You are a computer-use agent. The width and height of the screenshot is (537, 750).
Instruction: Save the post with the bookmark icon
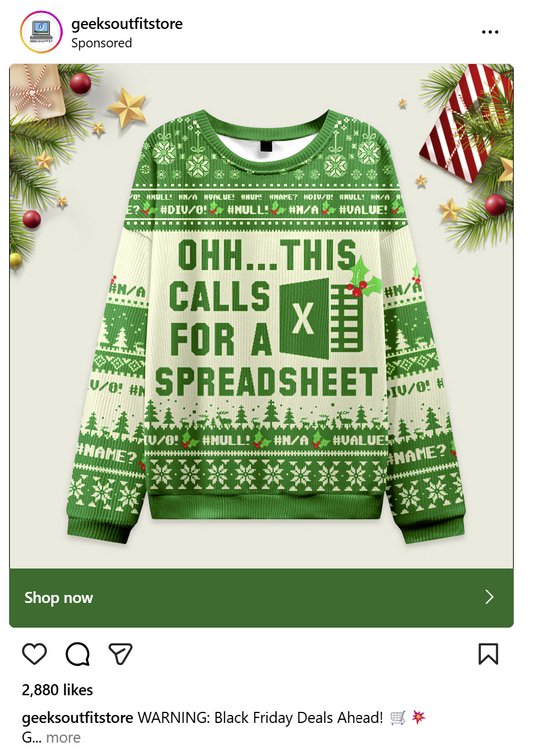pos(488,654)
